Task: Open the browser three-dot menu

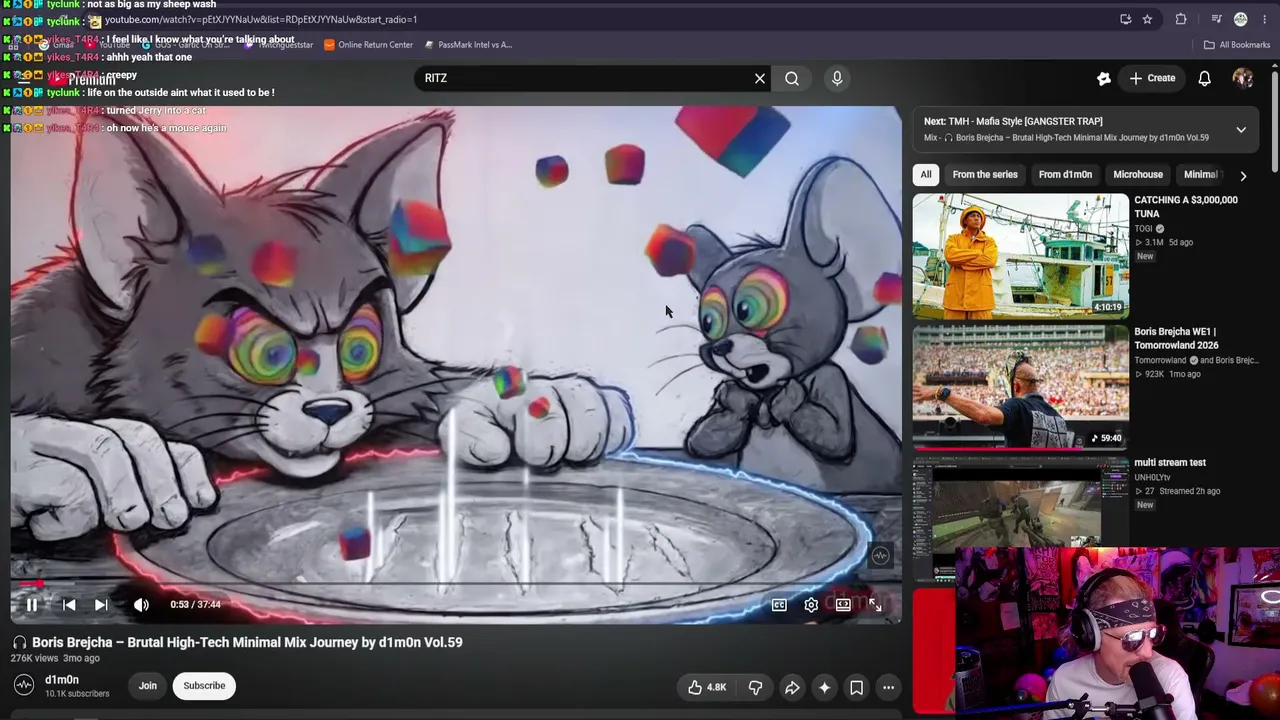Action: point(1264,19)
